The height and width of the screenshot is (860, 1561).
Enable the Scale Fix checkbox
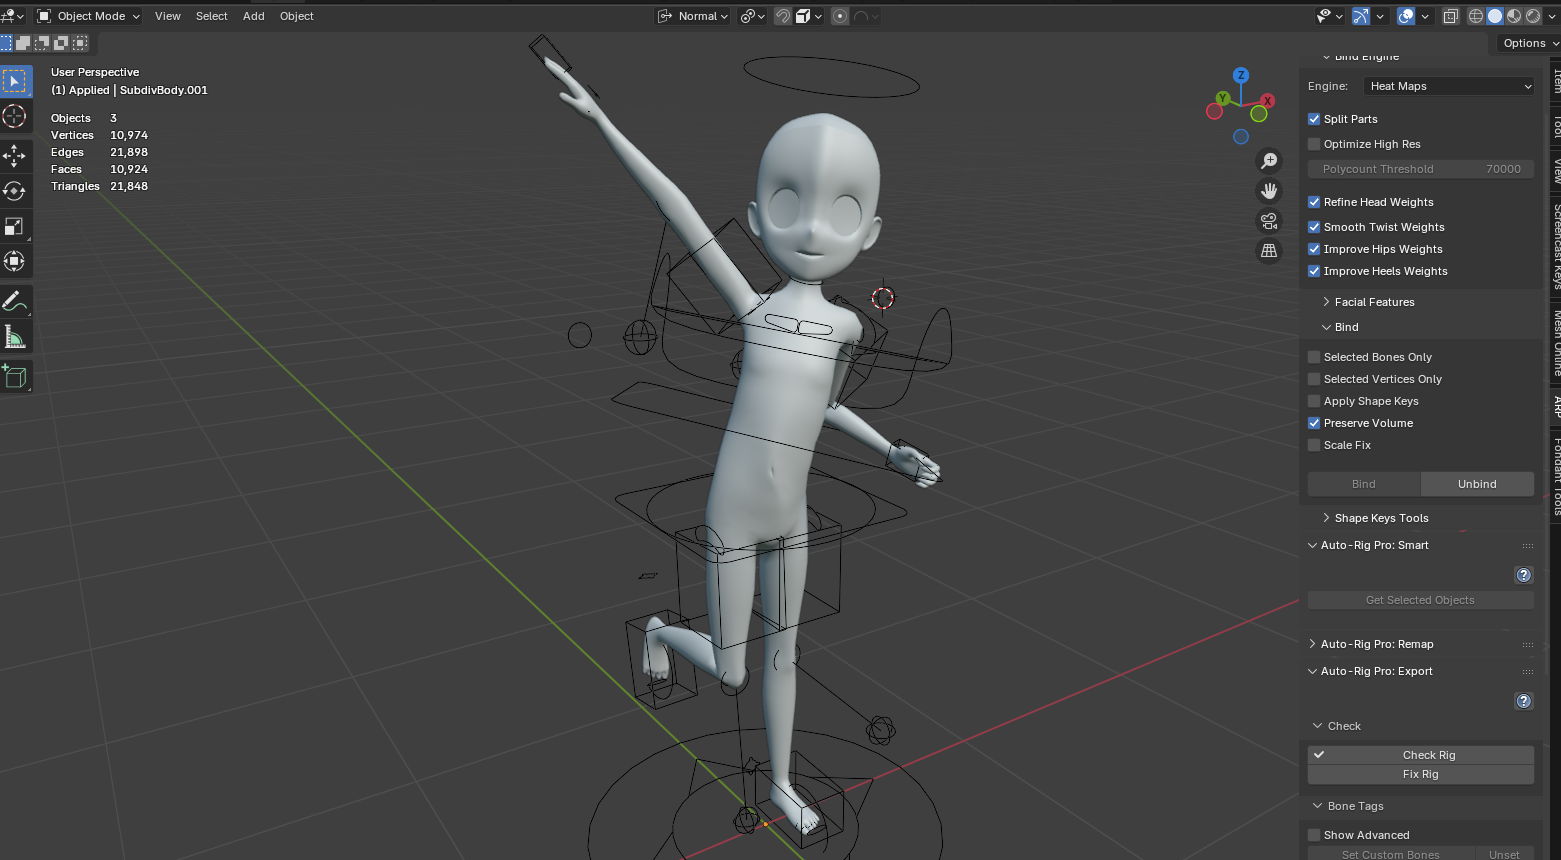(x=1314, y=445)
